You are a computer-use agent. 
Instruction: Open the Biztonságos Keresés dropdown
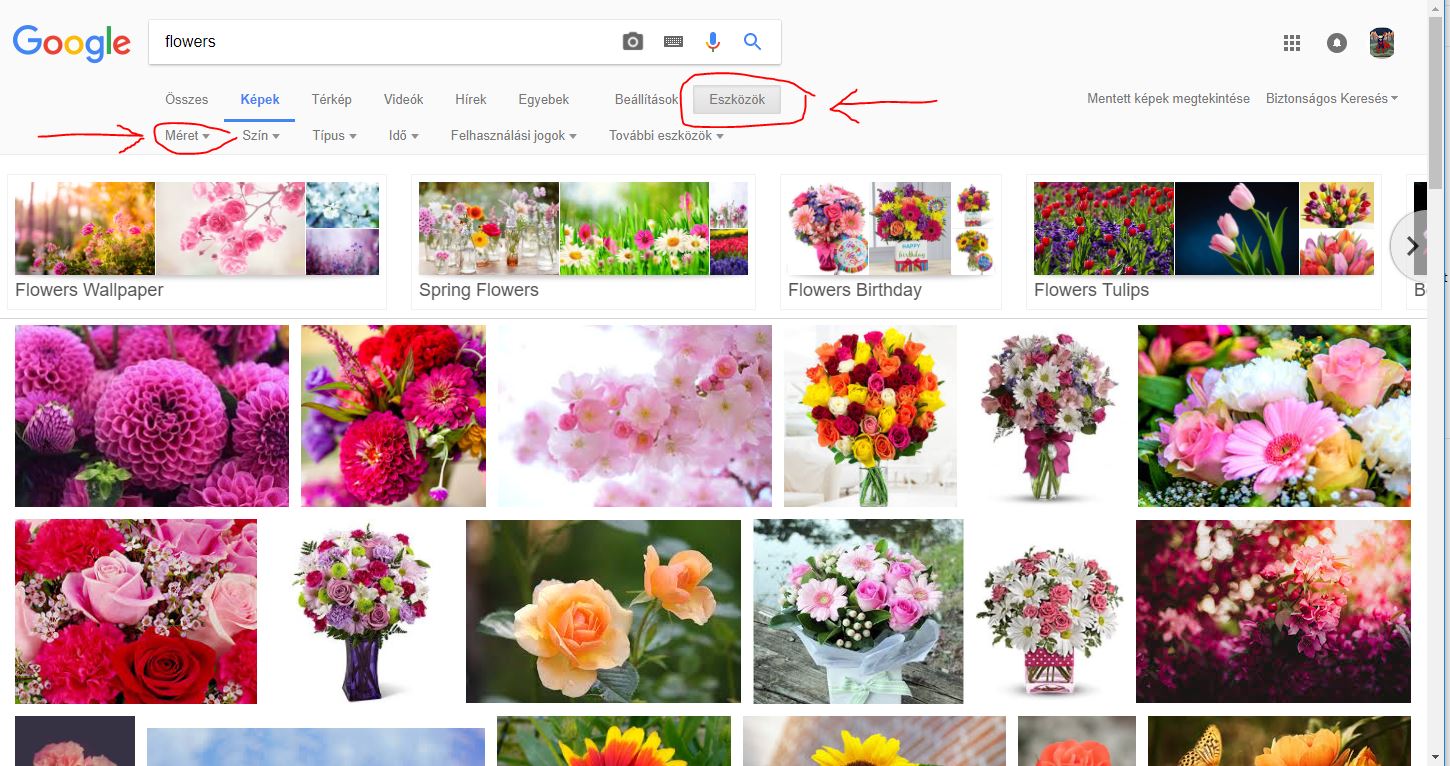[1331, 99]
